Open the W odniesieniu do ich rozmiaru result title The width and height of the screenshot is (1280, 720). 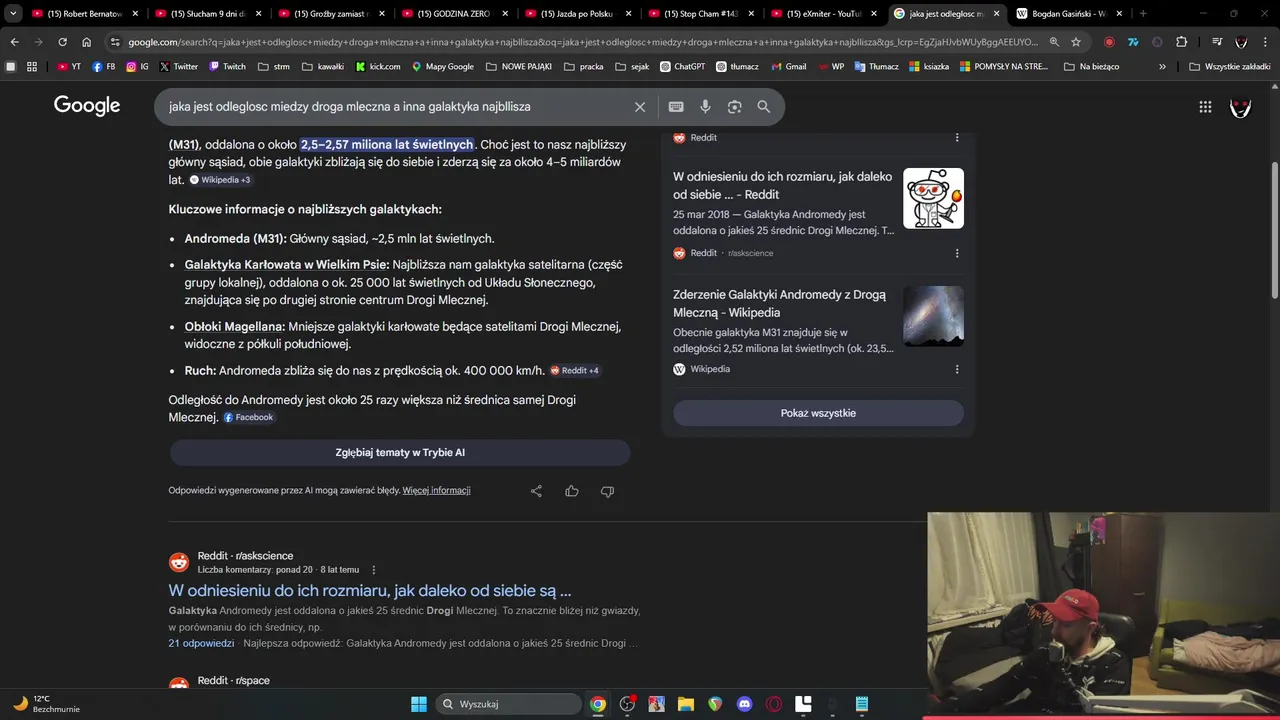click(370, 590)
